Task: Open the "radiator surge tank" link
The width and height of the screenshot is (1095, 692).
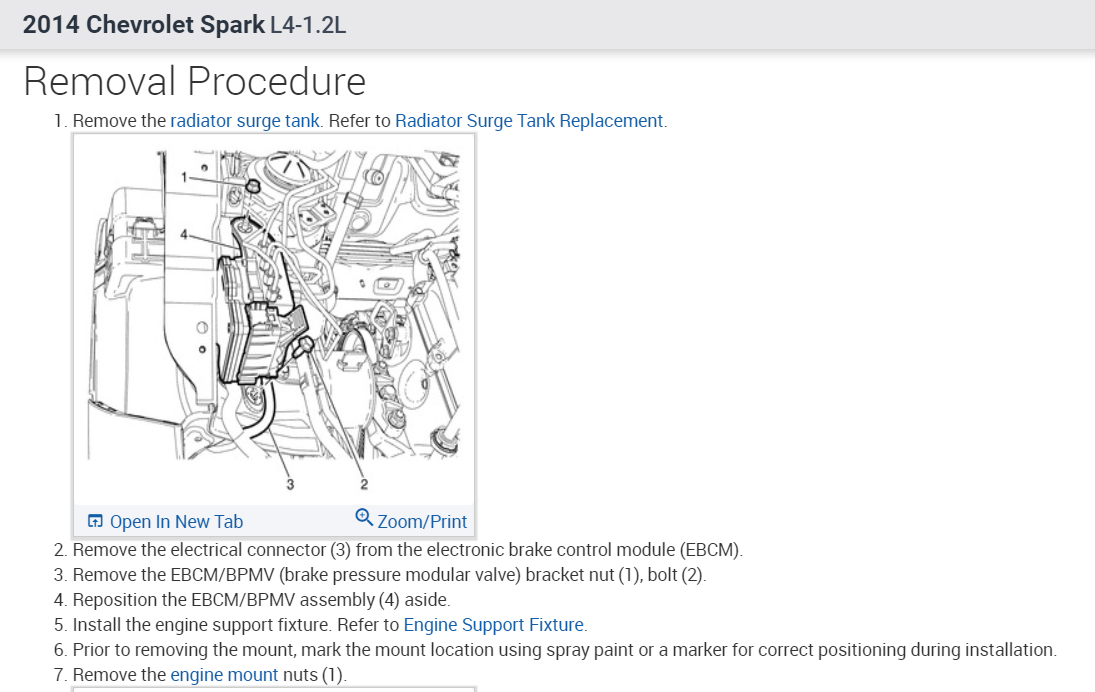Action: pyautogui.click(x=245, y=121)
